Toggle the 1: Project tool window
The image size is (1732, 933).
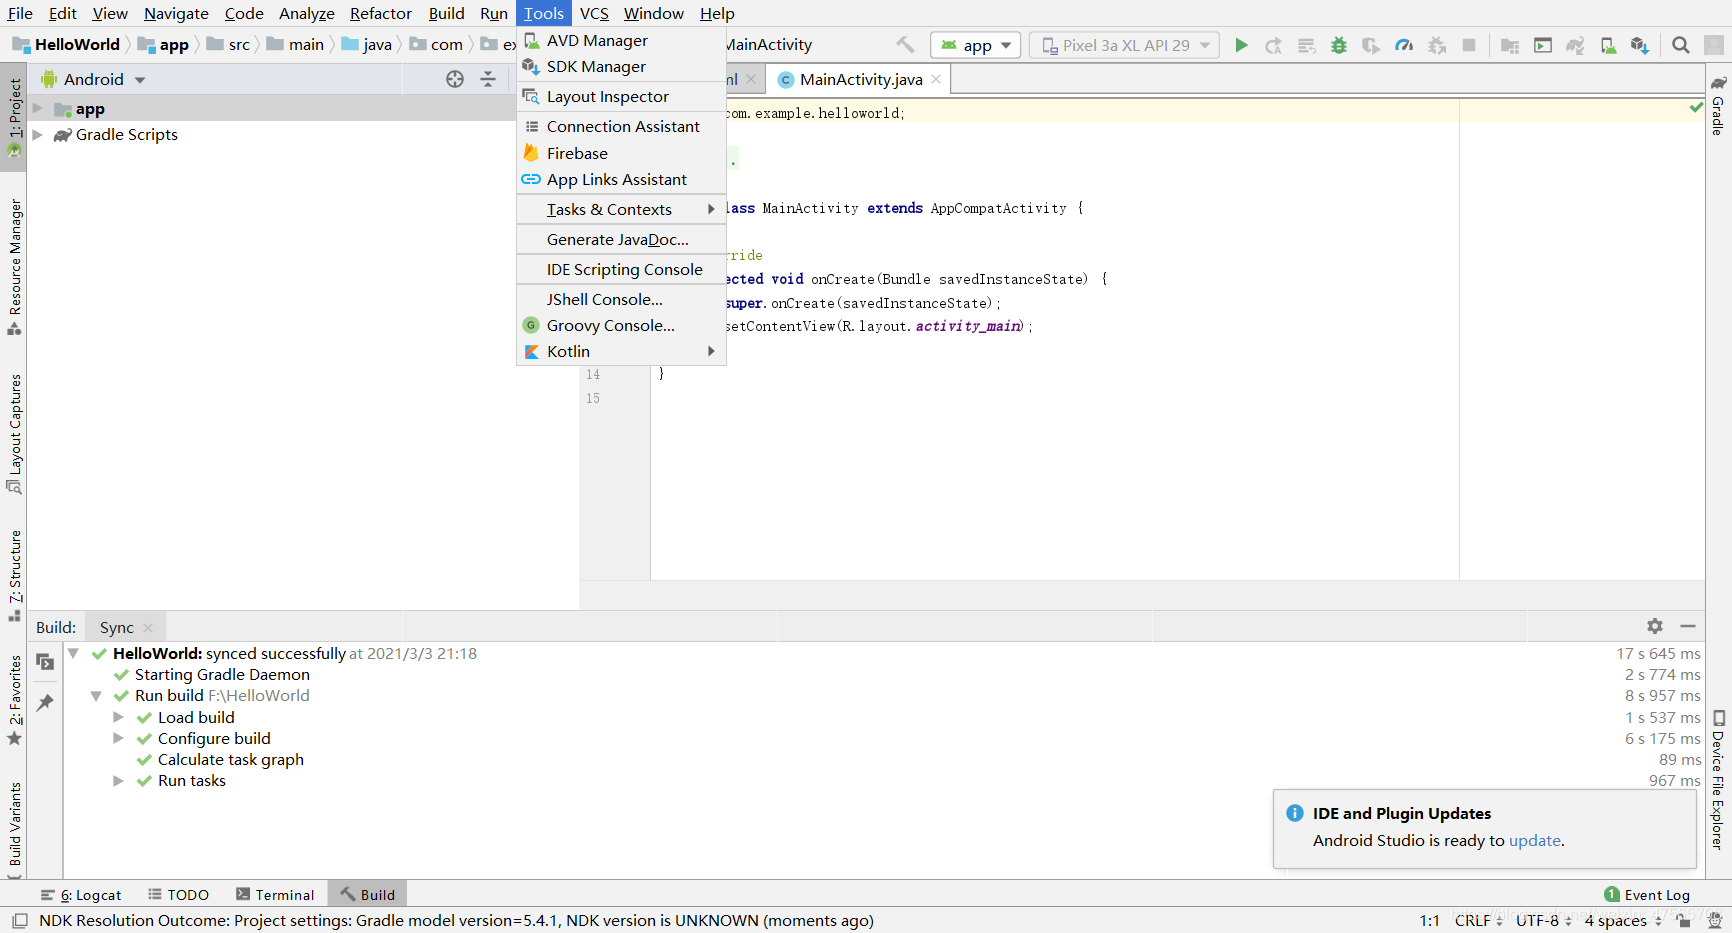[x=14, y=117]
